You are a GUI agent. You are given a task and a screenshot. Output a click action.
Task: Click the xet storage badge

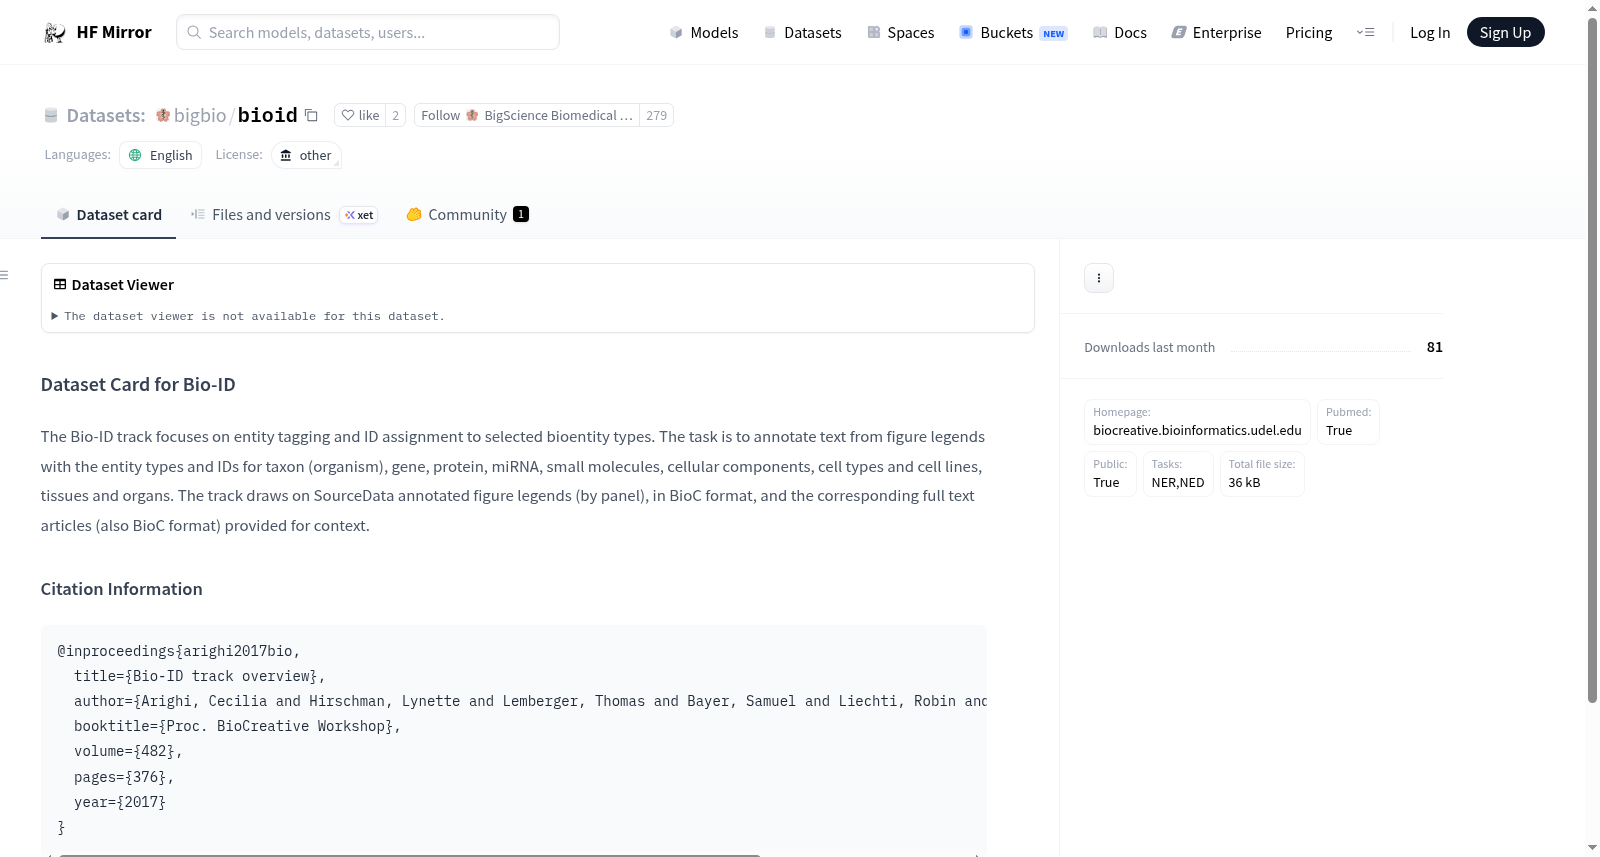click(359, 215)
